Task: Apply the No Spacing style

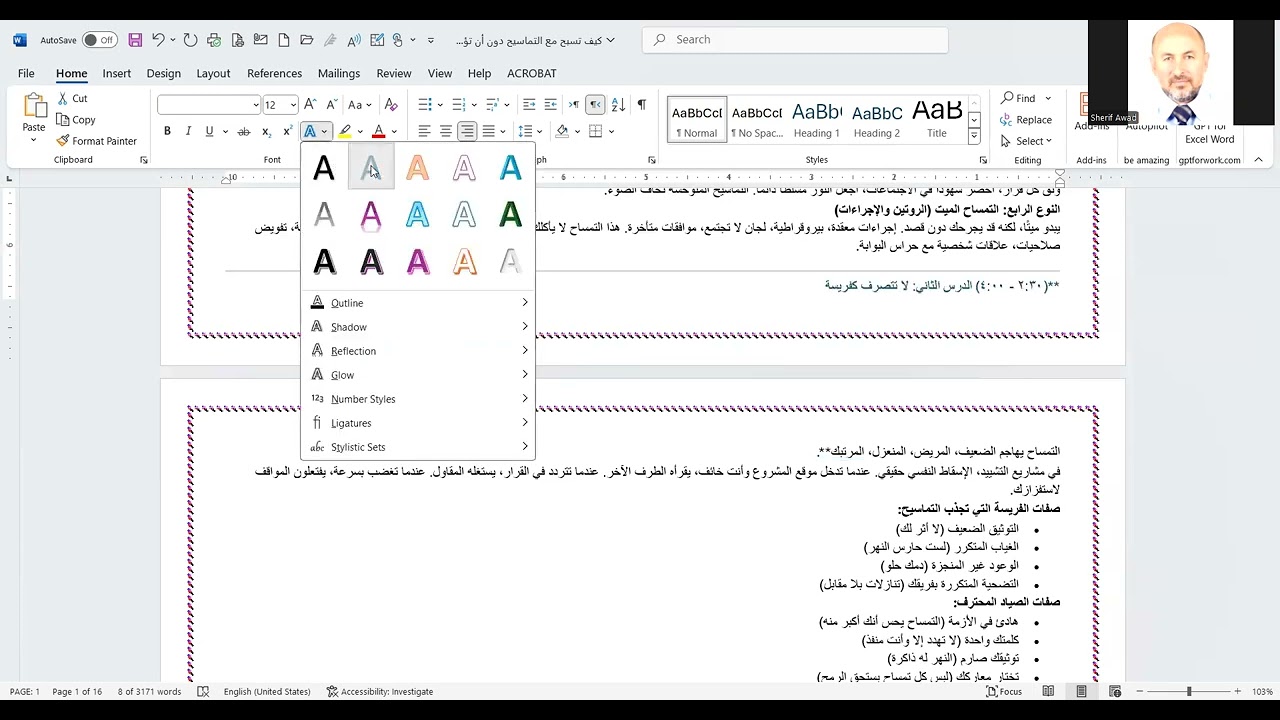Action: click(x=756, y=120)
